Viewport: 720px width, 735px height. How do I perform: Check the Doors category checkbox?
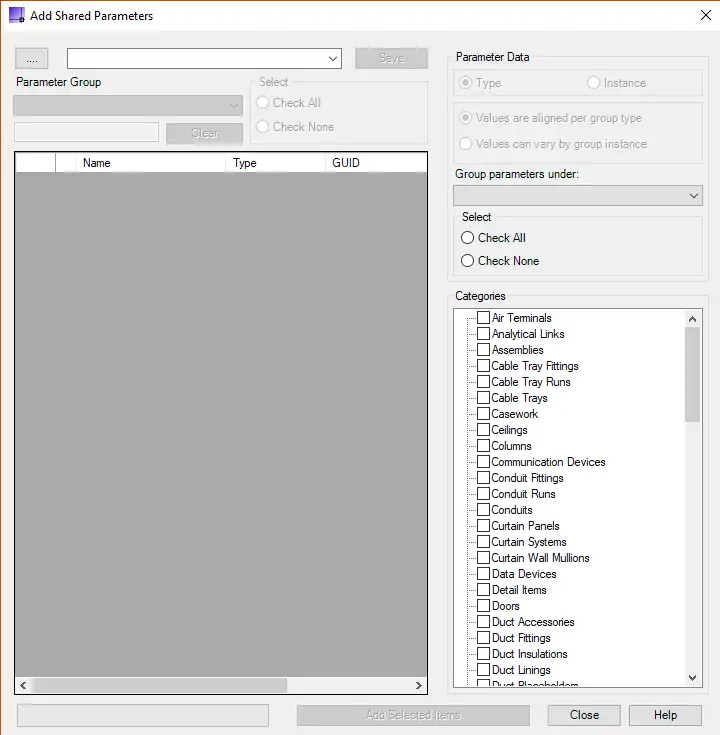pyautogui.click(x=483, y=606)
